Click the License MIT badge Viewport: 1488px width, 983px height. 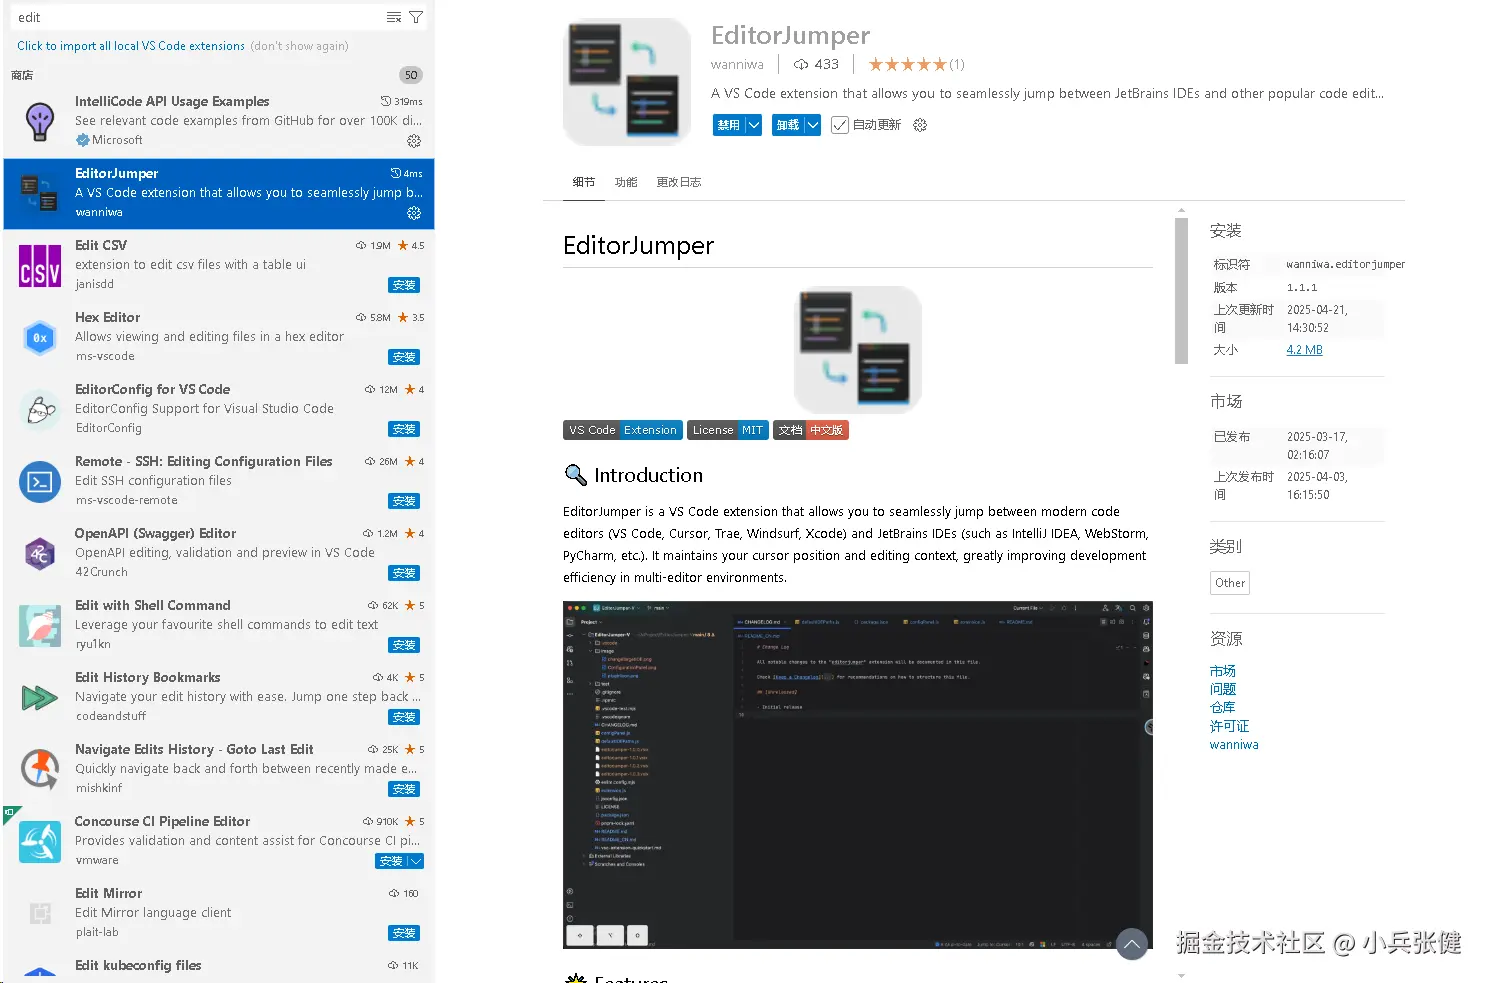tap(728, 430)
